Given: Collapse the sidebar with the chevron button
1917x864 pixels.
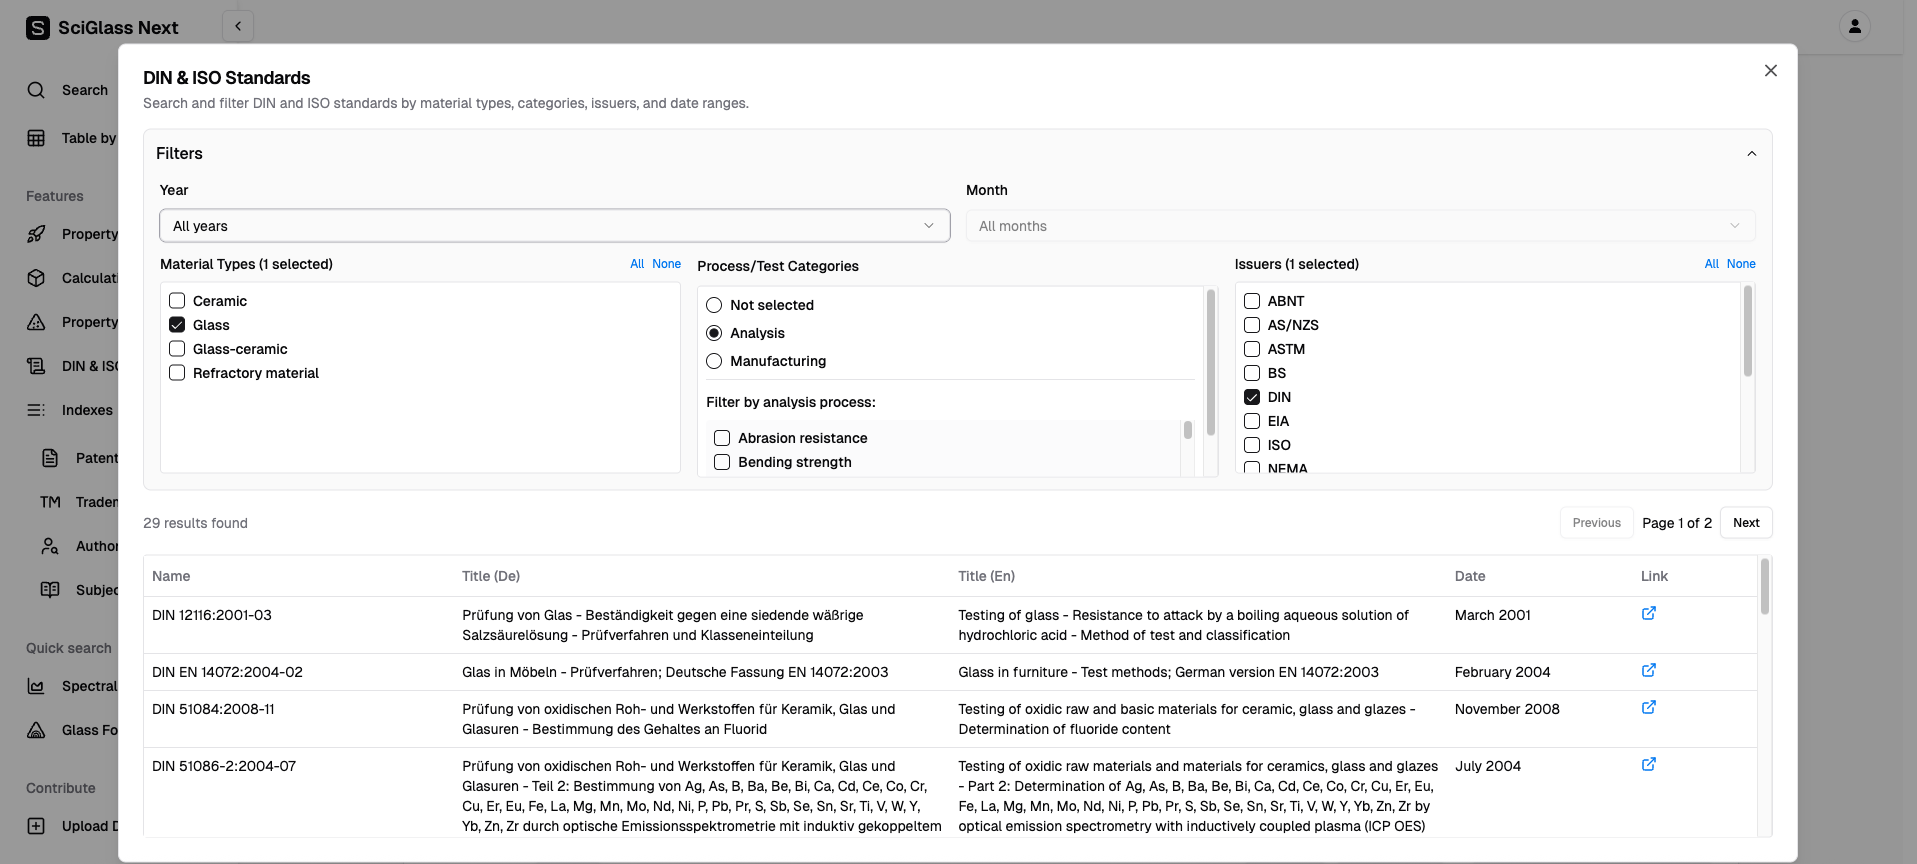Looking at the screenshot, I should tap(238, 26).
